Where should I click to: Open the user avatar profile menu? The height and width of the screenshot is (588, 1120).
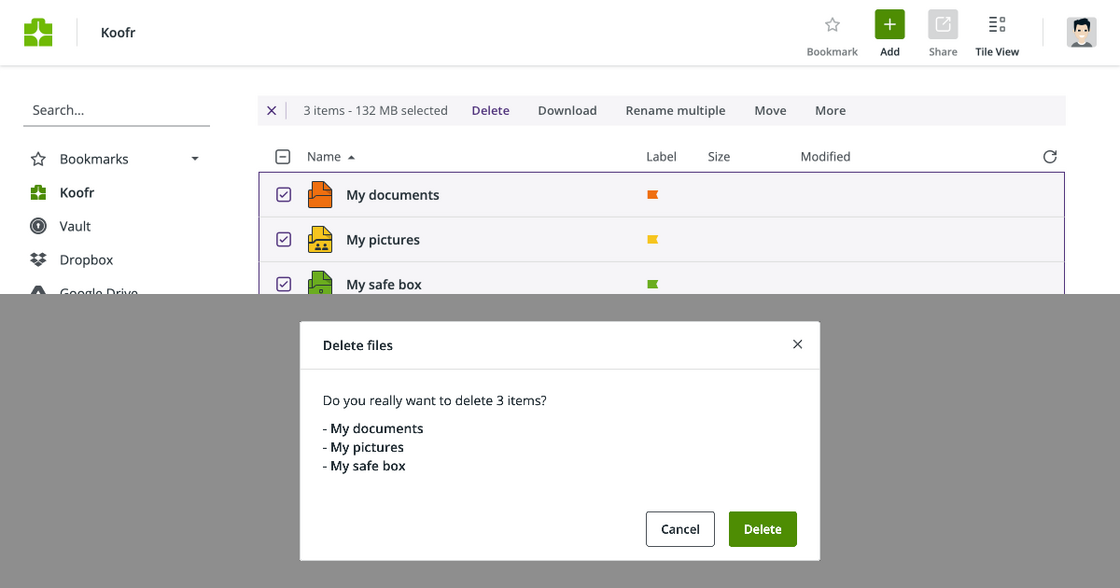(1081, 33)
